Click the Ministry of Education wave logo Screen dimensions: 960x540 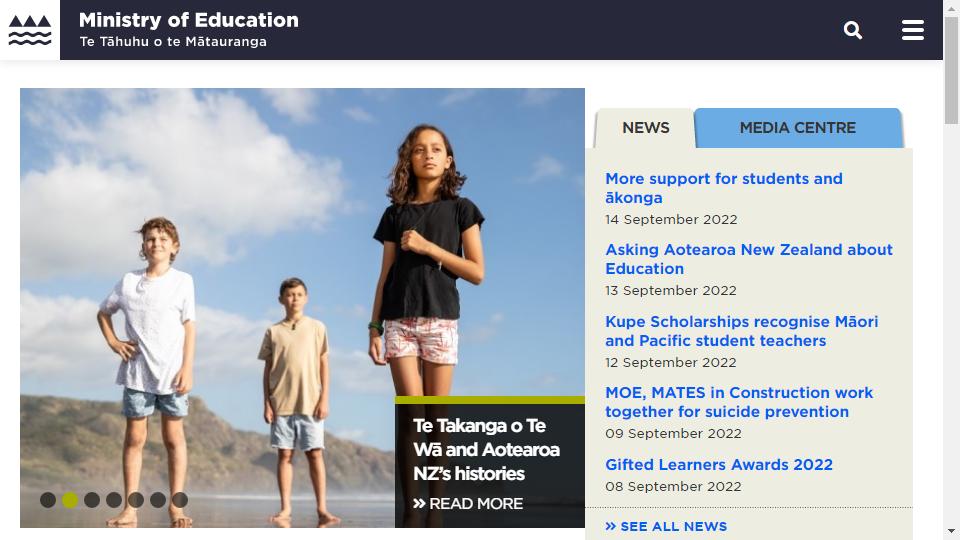click(x=30, y=30)
